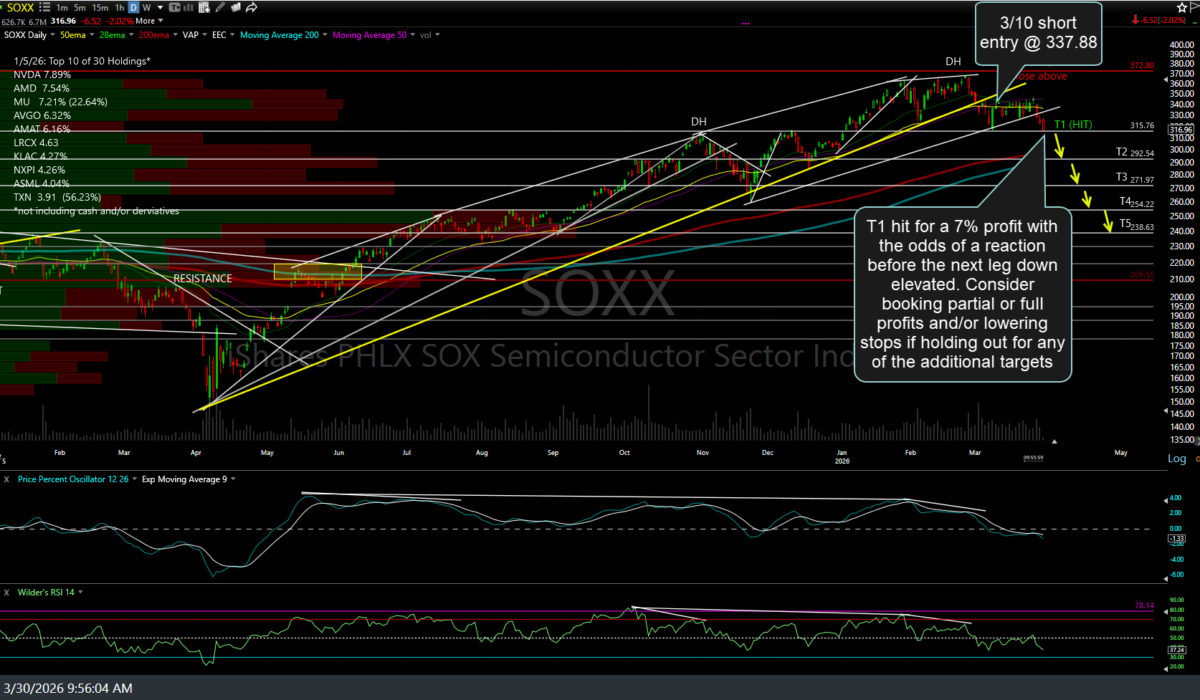Click the text note tool icon

173,6
